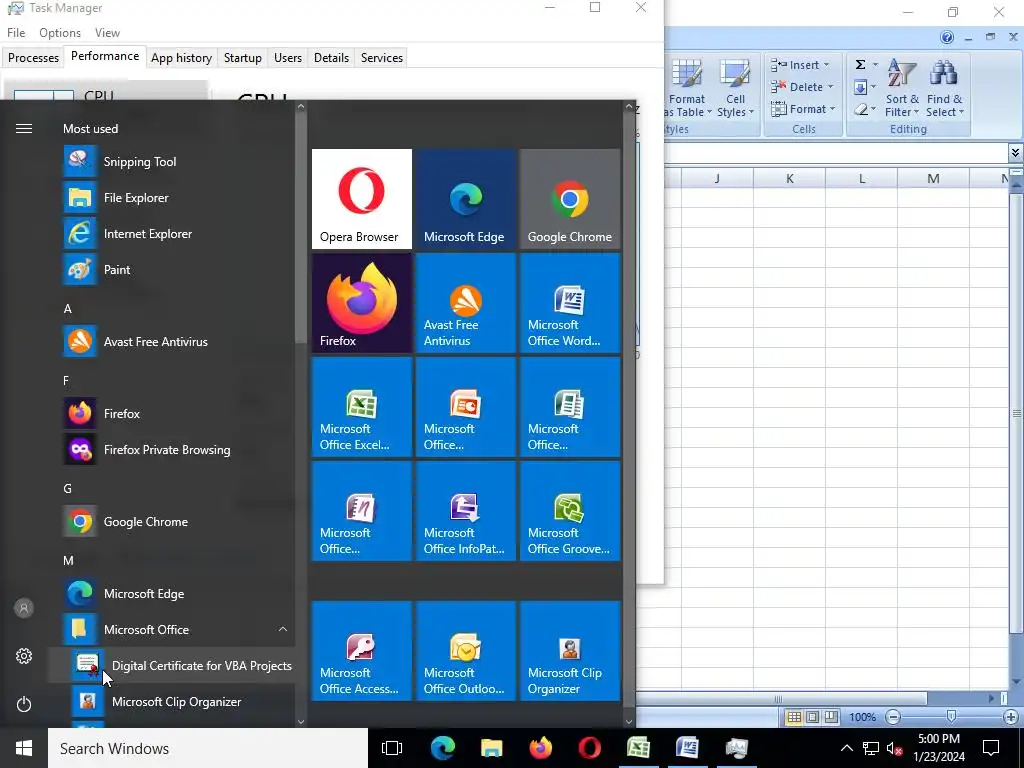Image resolution: width=1024 pixels, height=768 pixels.
Task: Switch to App history tab in Task Manager
Action: point(182,57)
